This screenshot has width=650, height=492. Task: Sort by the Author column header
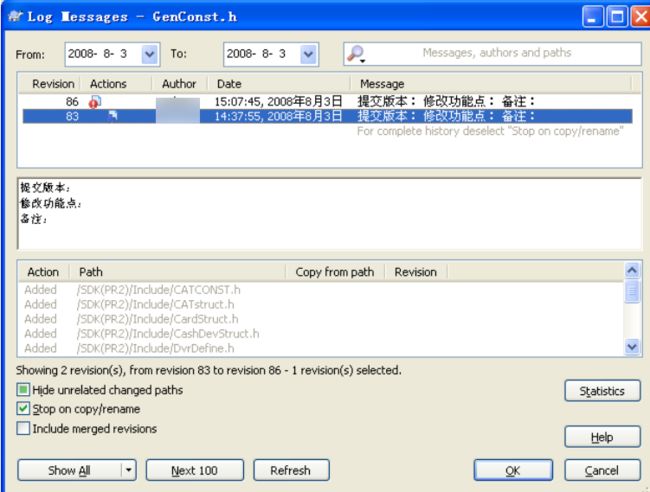coord(179,84)
